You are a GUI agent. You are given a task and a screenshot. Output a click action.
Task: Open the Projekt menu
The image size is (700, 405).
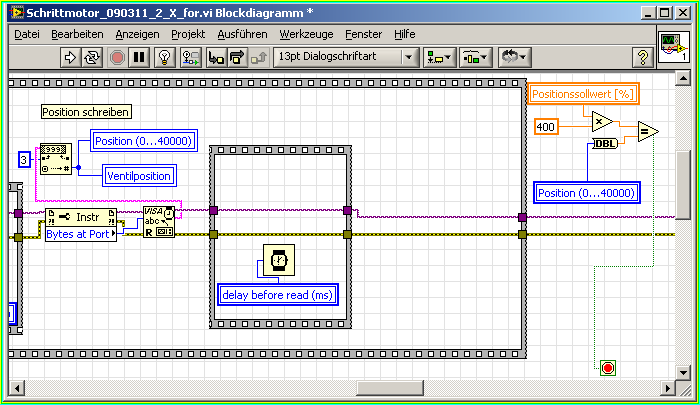click(188, 34)
